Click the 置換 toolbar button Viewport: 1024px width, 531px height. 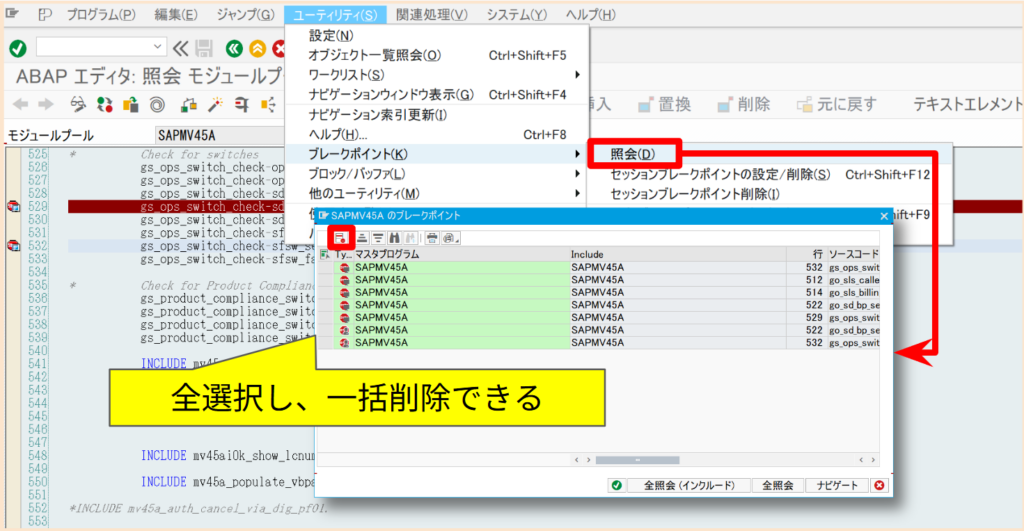tap(665, 105)
